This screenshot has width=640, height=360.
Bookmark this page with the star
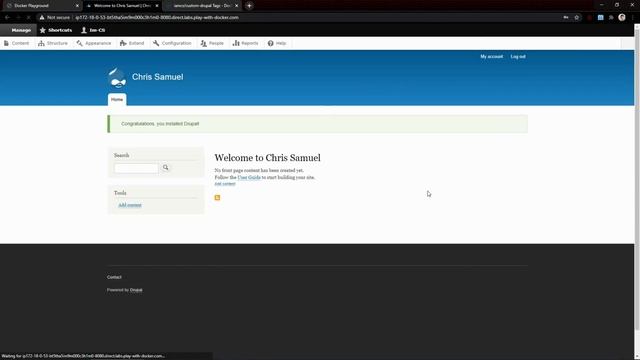(577, 18)
